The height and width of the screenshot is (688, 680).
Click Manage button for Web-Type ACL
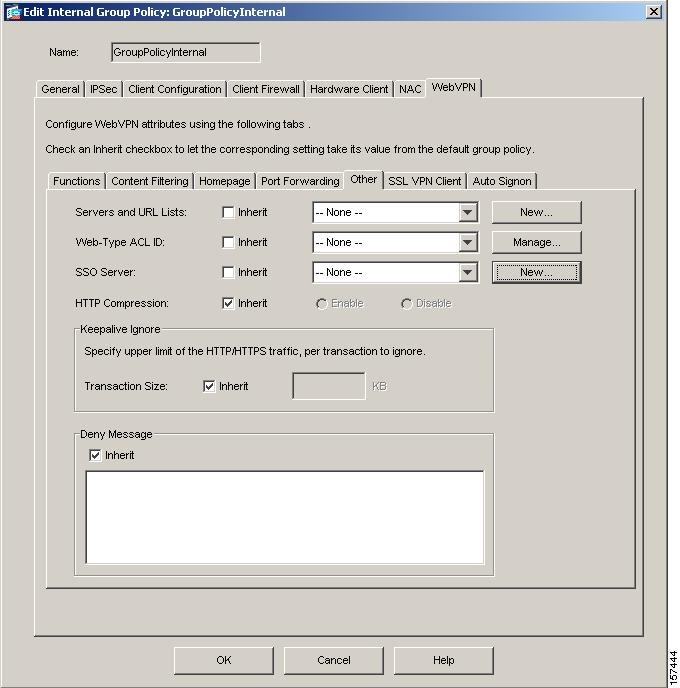pos(537,242)
